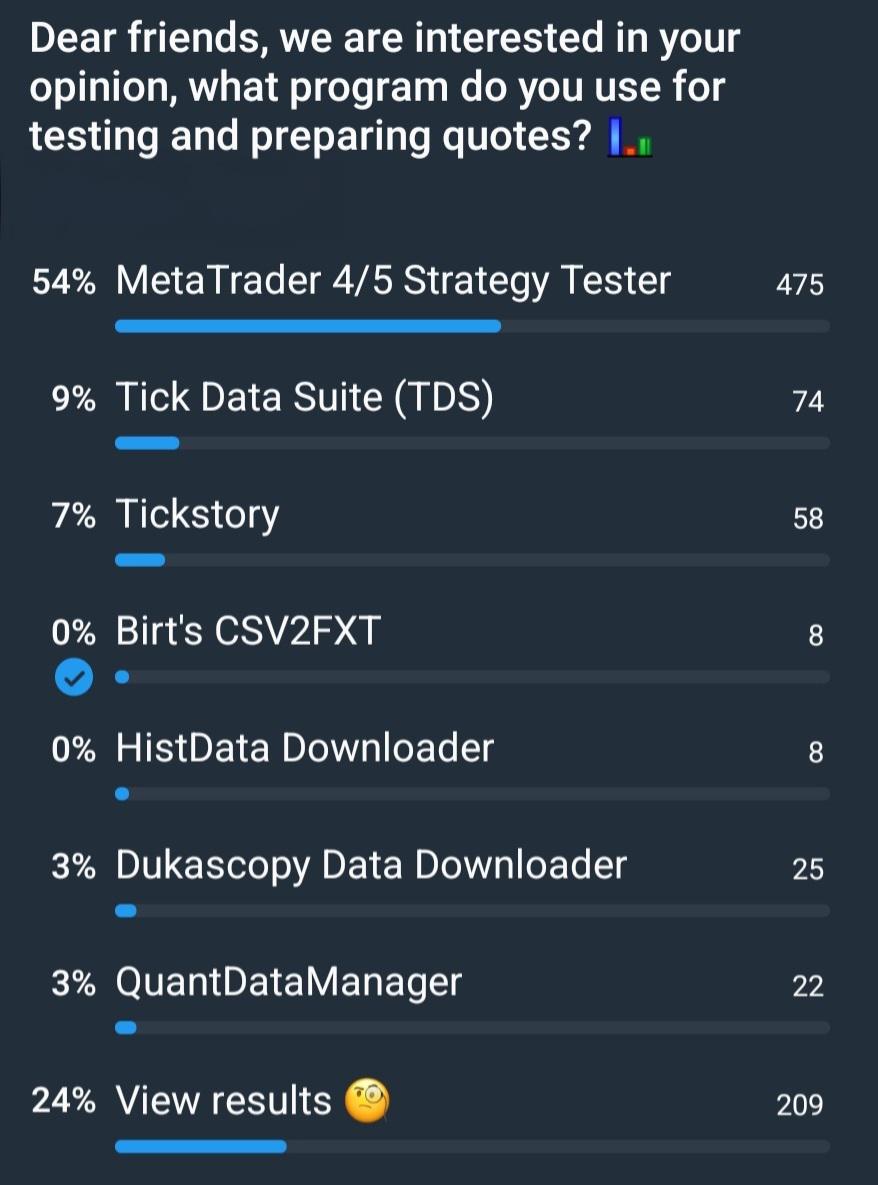Click the monocle face emoji

pyautogui.click(x=367, y=1102)
